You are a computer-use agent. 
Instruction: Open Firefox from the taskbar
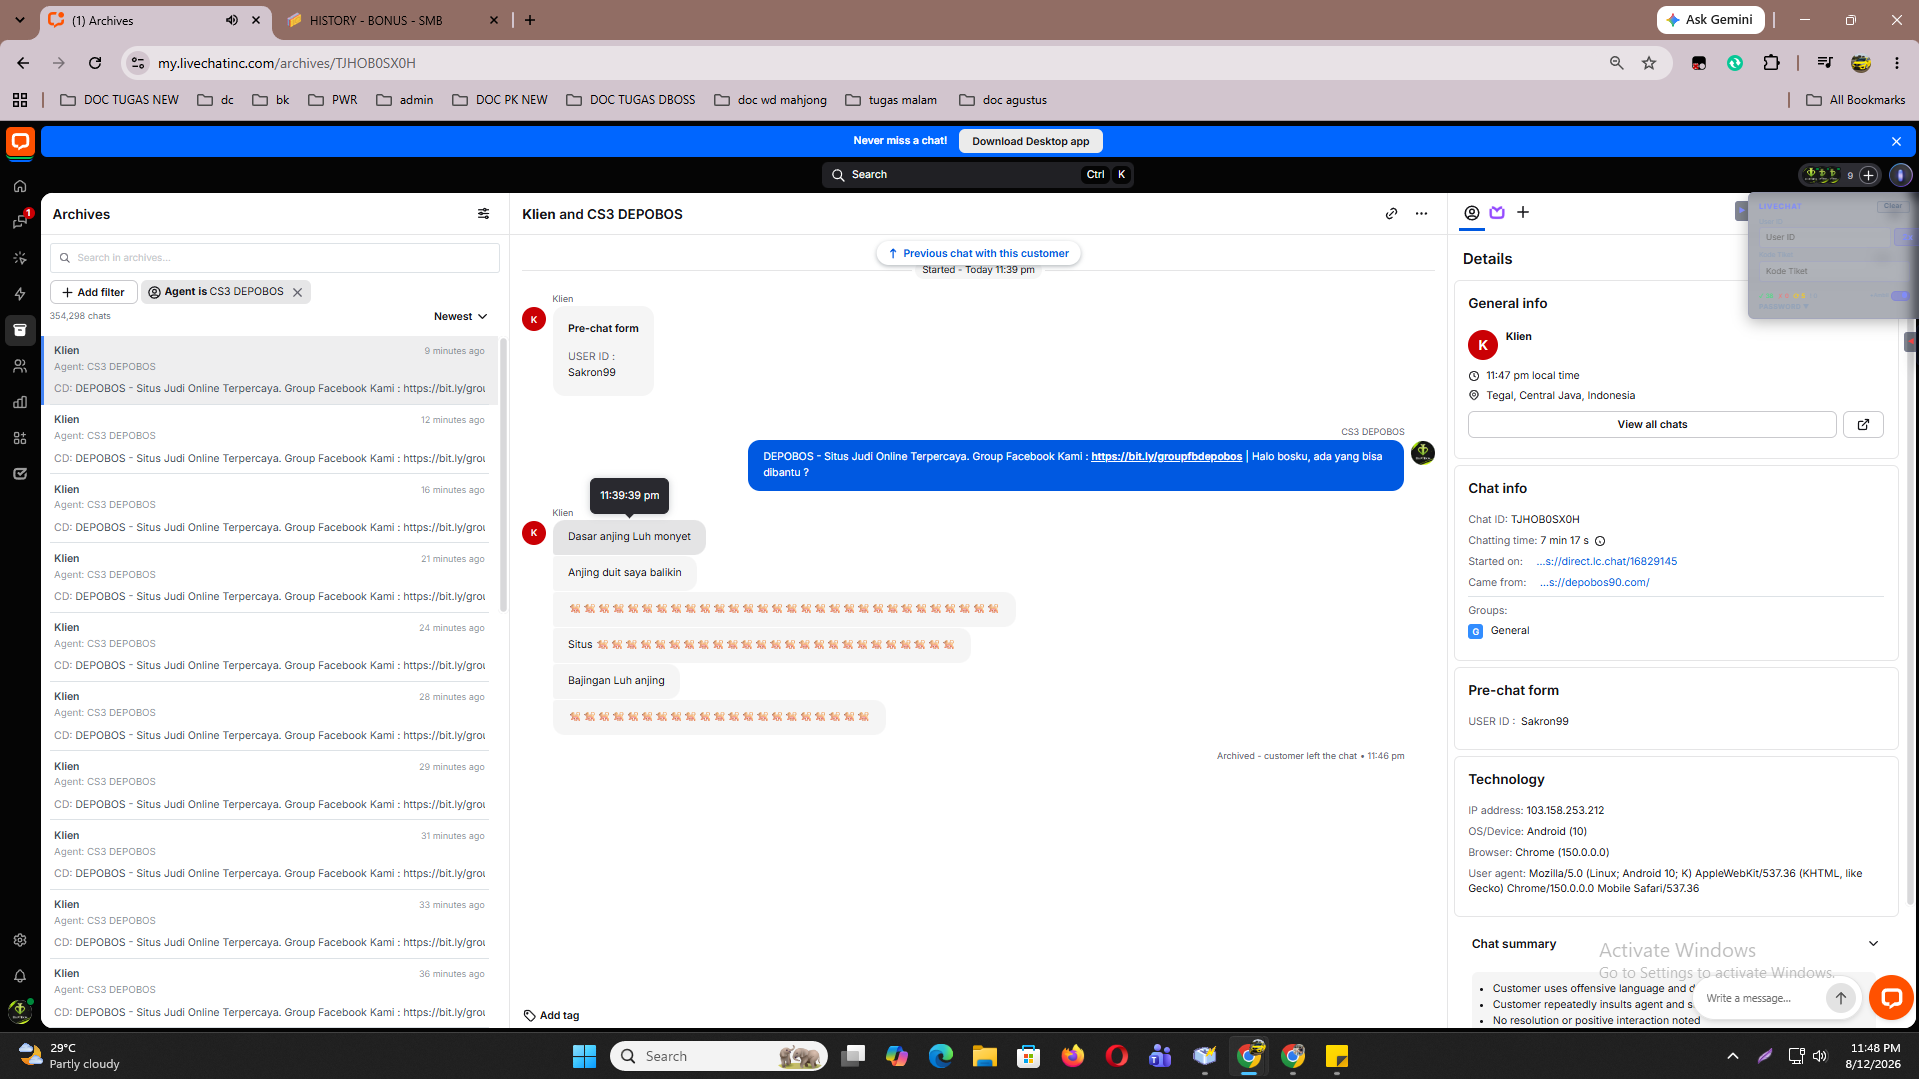tap(1073, 1056)
